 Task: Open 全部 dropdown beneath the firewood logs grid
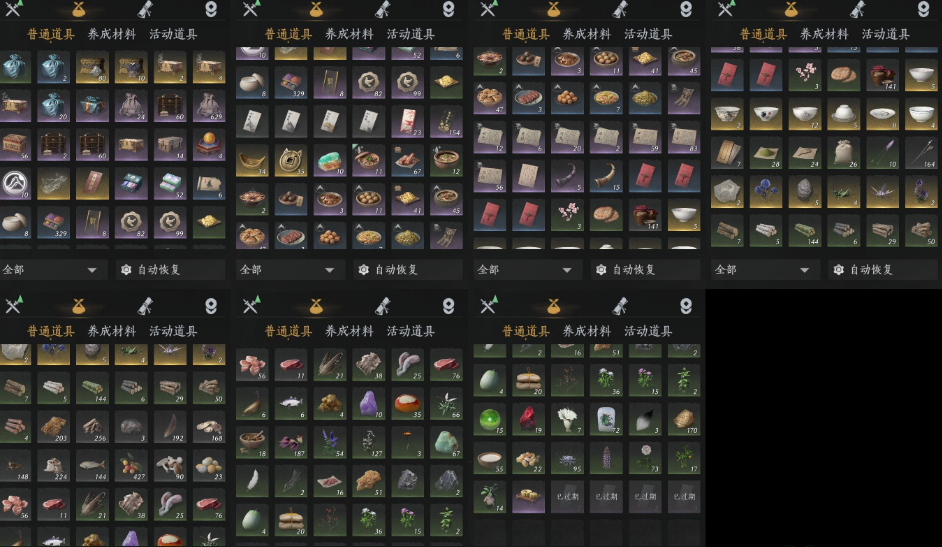point(762,270)
